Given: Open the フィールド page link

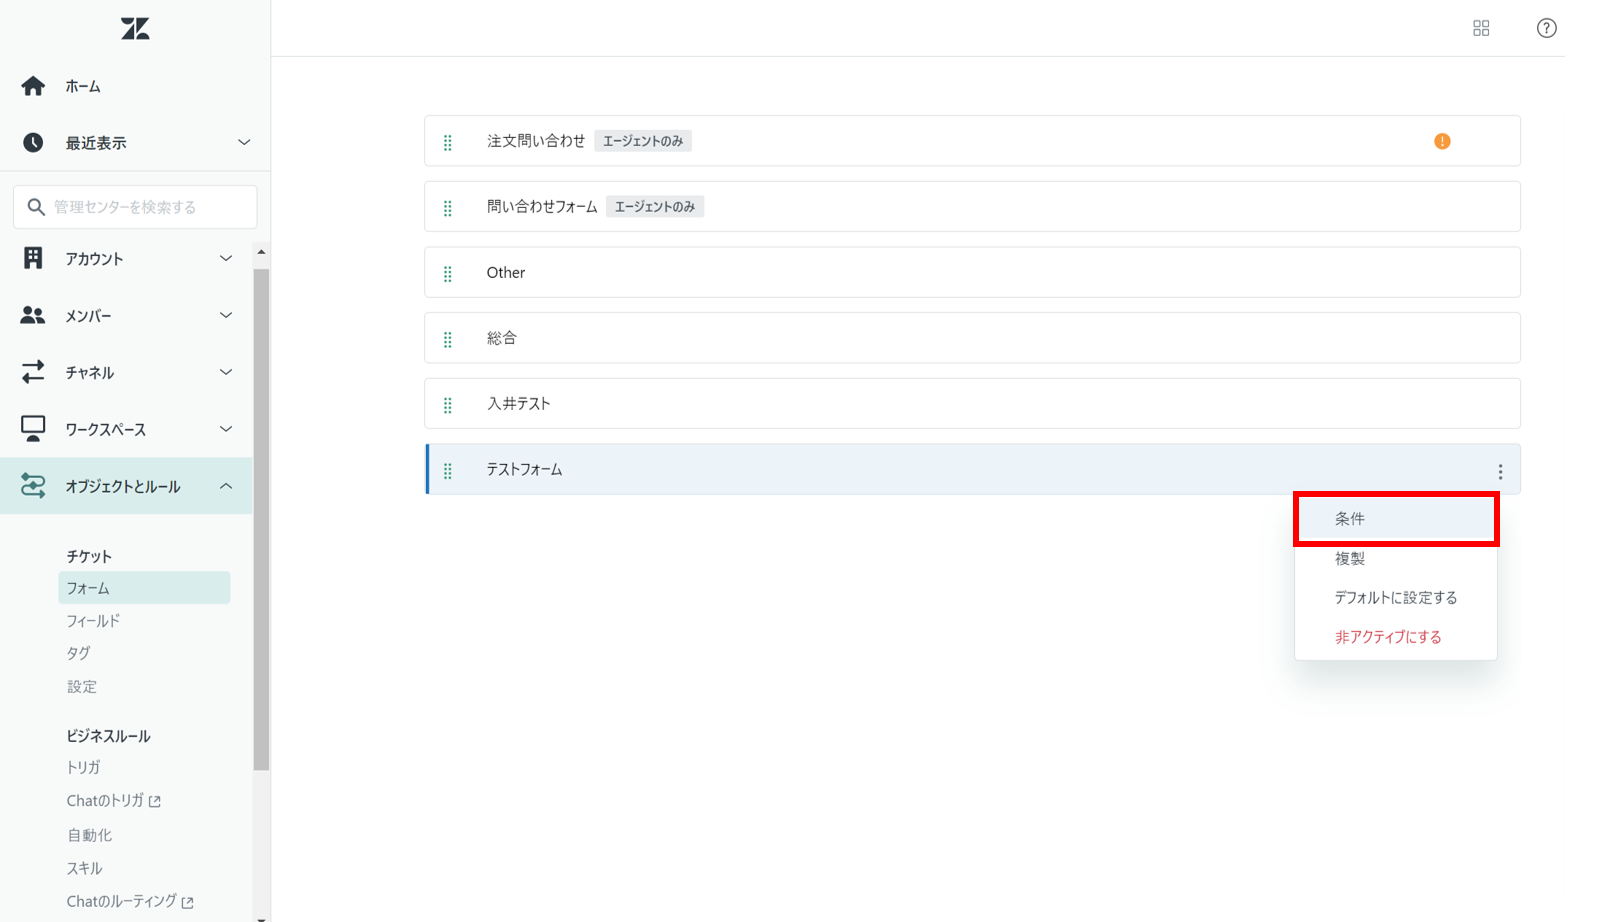Looking at the screenshot, I should coord(93,621).
